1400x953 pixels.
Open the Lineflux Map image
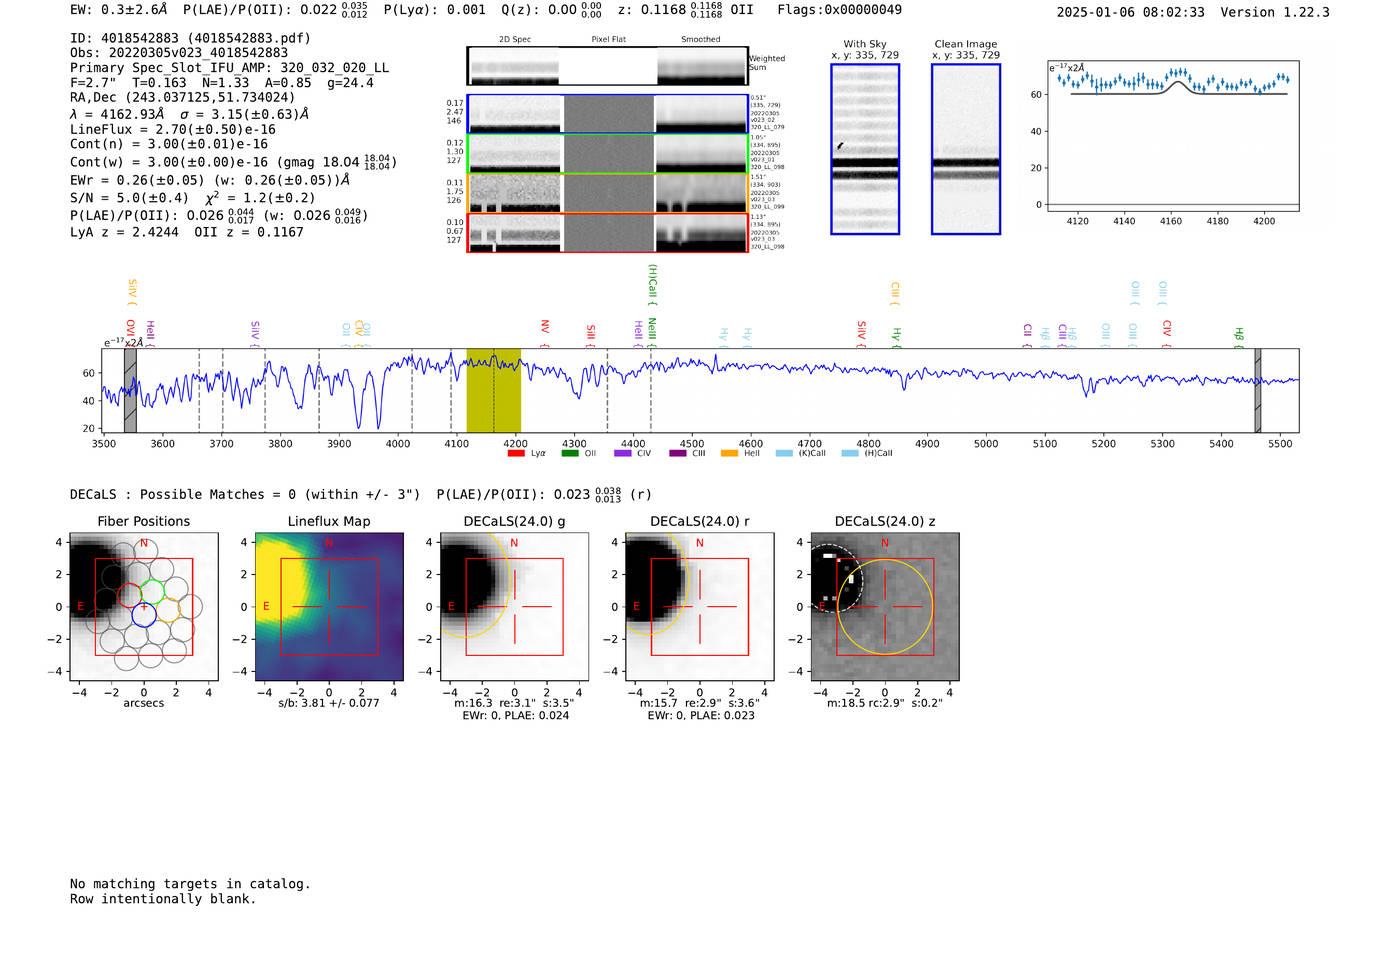(329, 607)
